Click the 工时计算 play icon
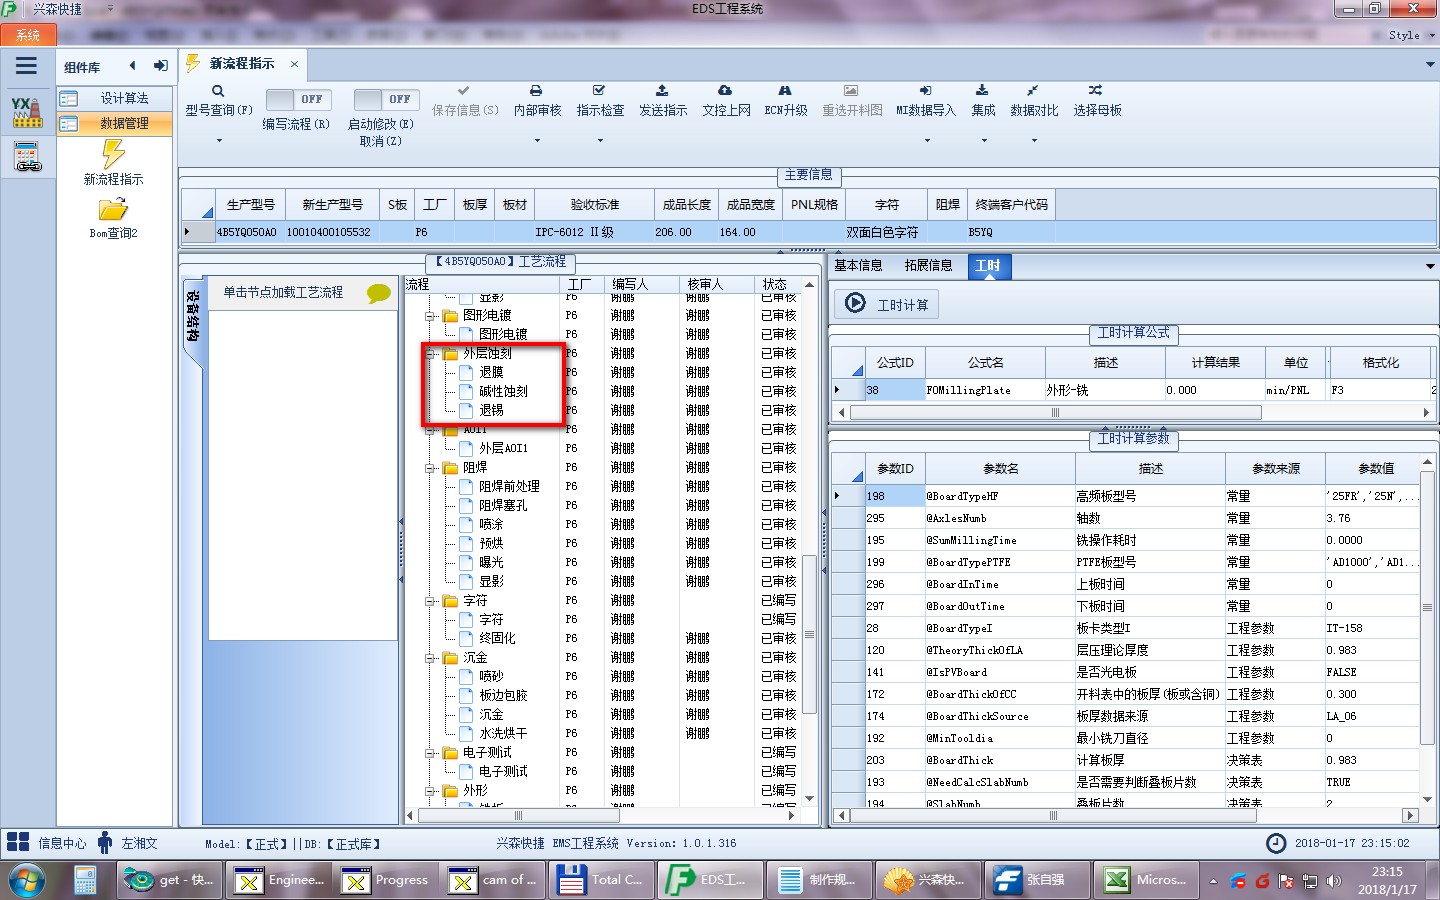The width and height of the screenshot is (1440, 900). pyautogui.click(x=855, y=303)
